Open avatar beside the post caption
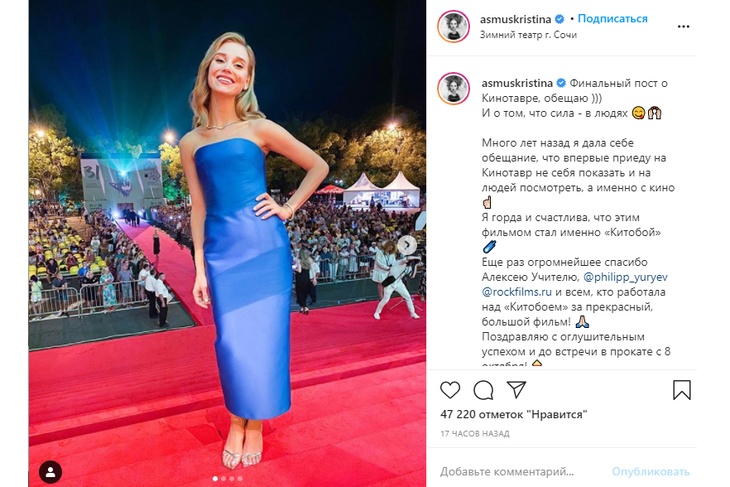The height and width of the screenshot is (487, 730). point(453,88)
